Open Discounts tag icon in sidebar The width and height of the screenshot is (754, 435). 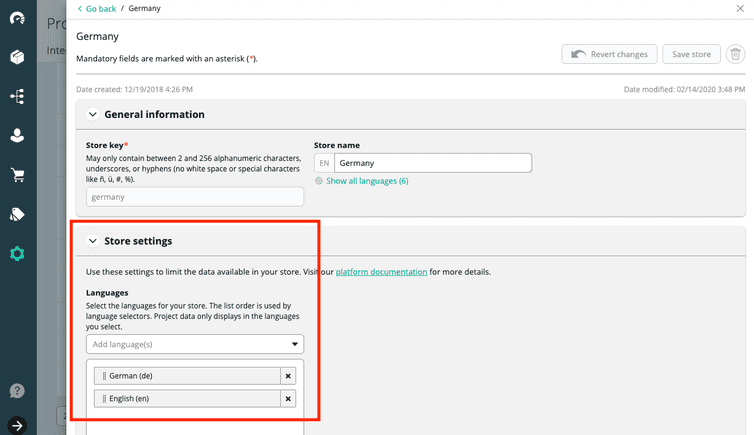17,214
